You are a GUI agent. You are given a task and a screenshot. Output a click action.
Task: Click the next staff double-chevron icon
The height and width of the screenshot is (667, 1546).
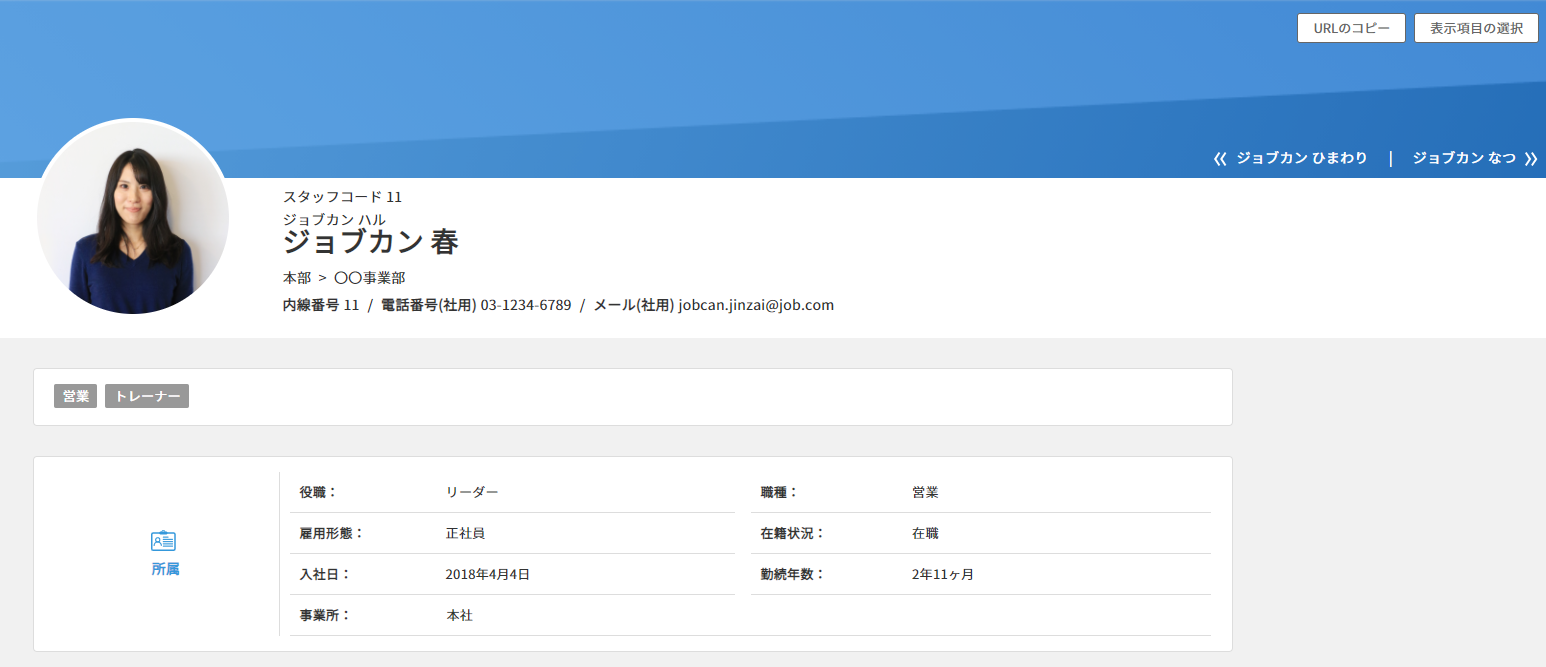coord(1530,159)
